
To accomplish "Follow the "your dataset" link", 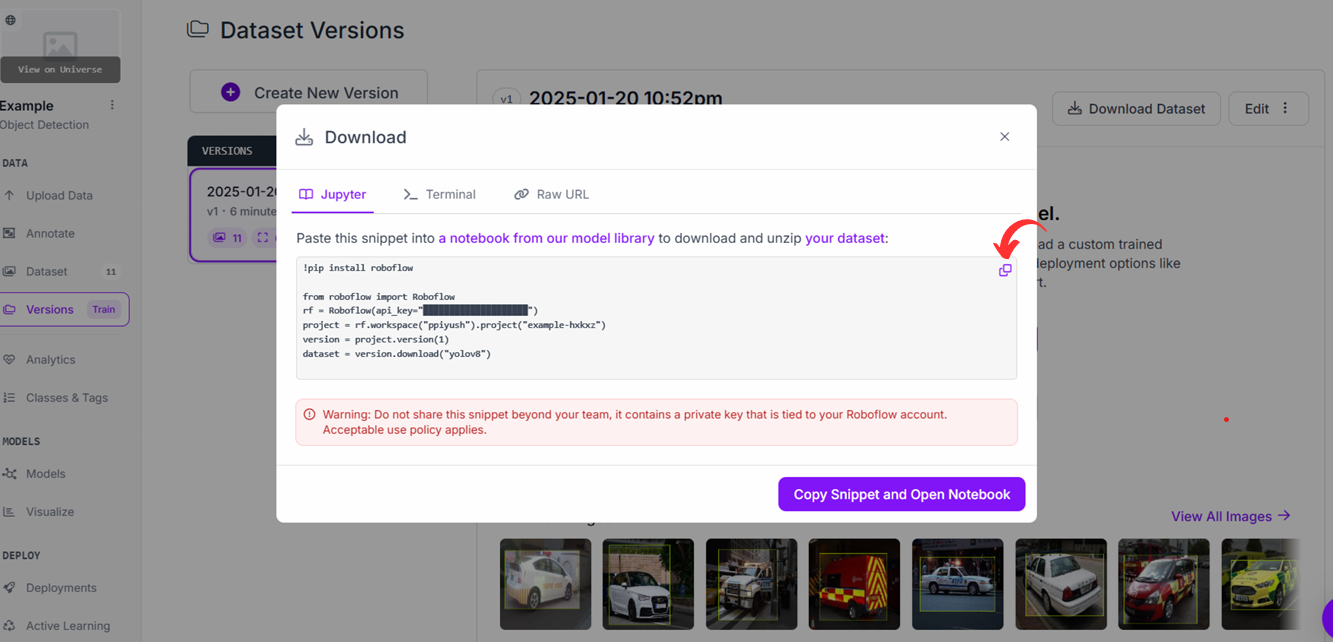I will (845, 238).
